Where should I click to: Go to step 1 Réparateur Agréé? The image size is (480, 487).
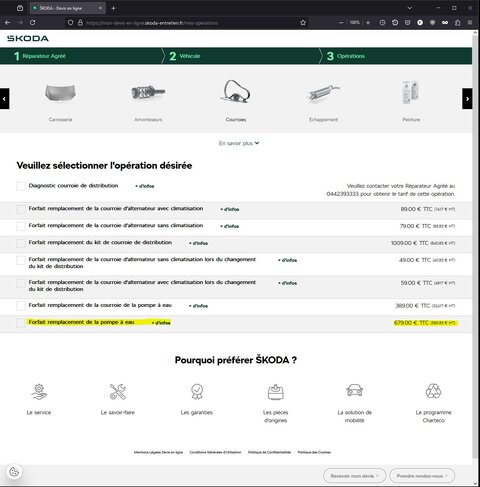click(40, 56)
